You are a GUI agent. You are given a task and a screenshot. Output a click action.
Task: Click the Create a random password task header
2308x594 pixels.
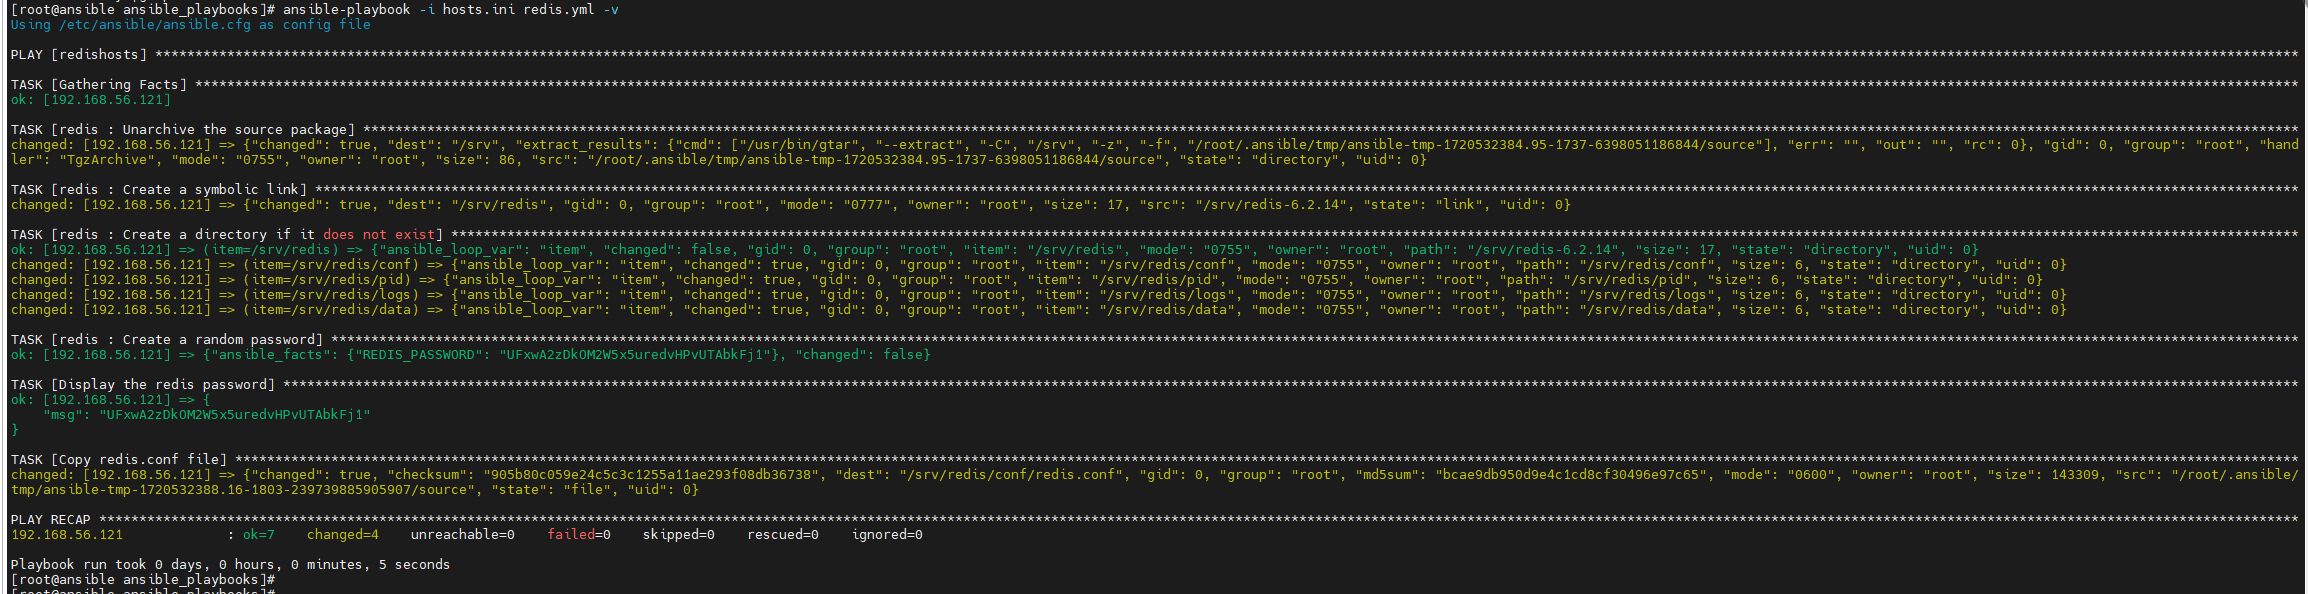tap(167, 340)
